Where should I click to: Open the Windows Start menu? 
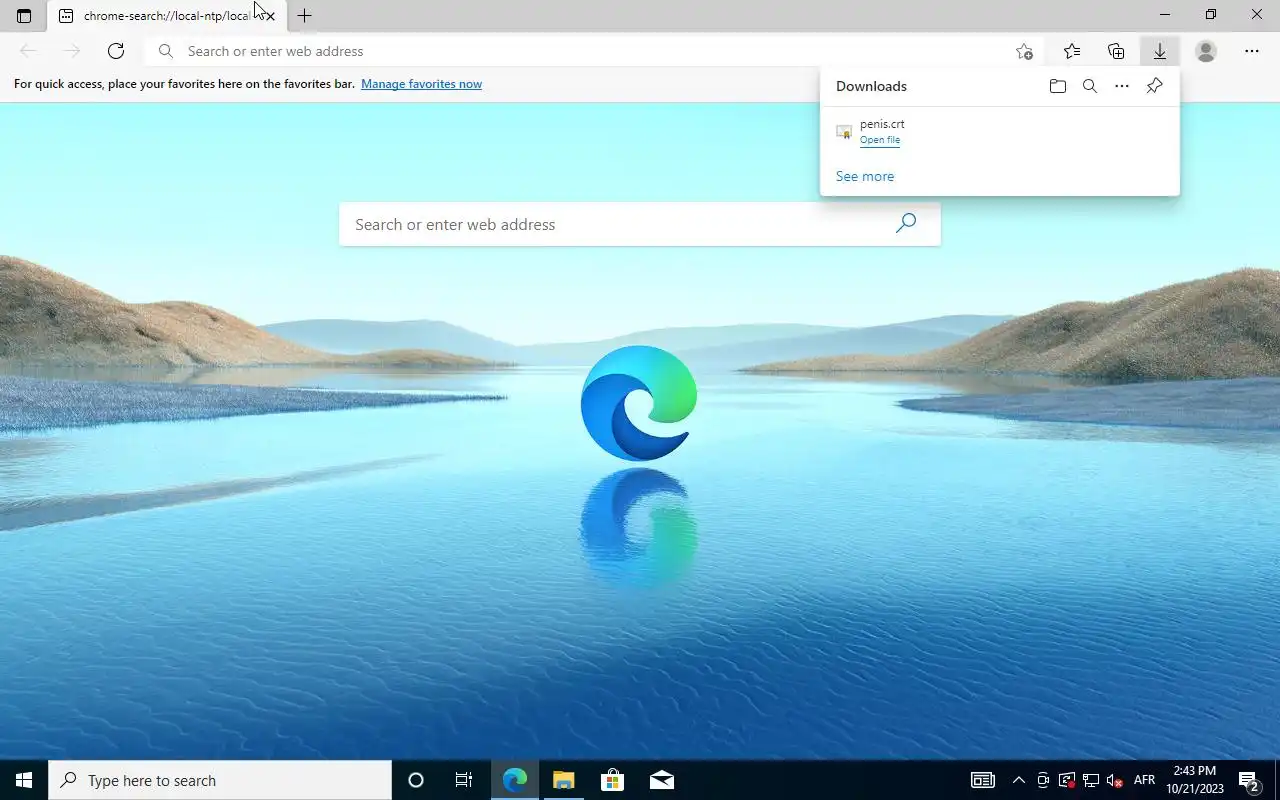[24, 780]
